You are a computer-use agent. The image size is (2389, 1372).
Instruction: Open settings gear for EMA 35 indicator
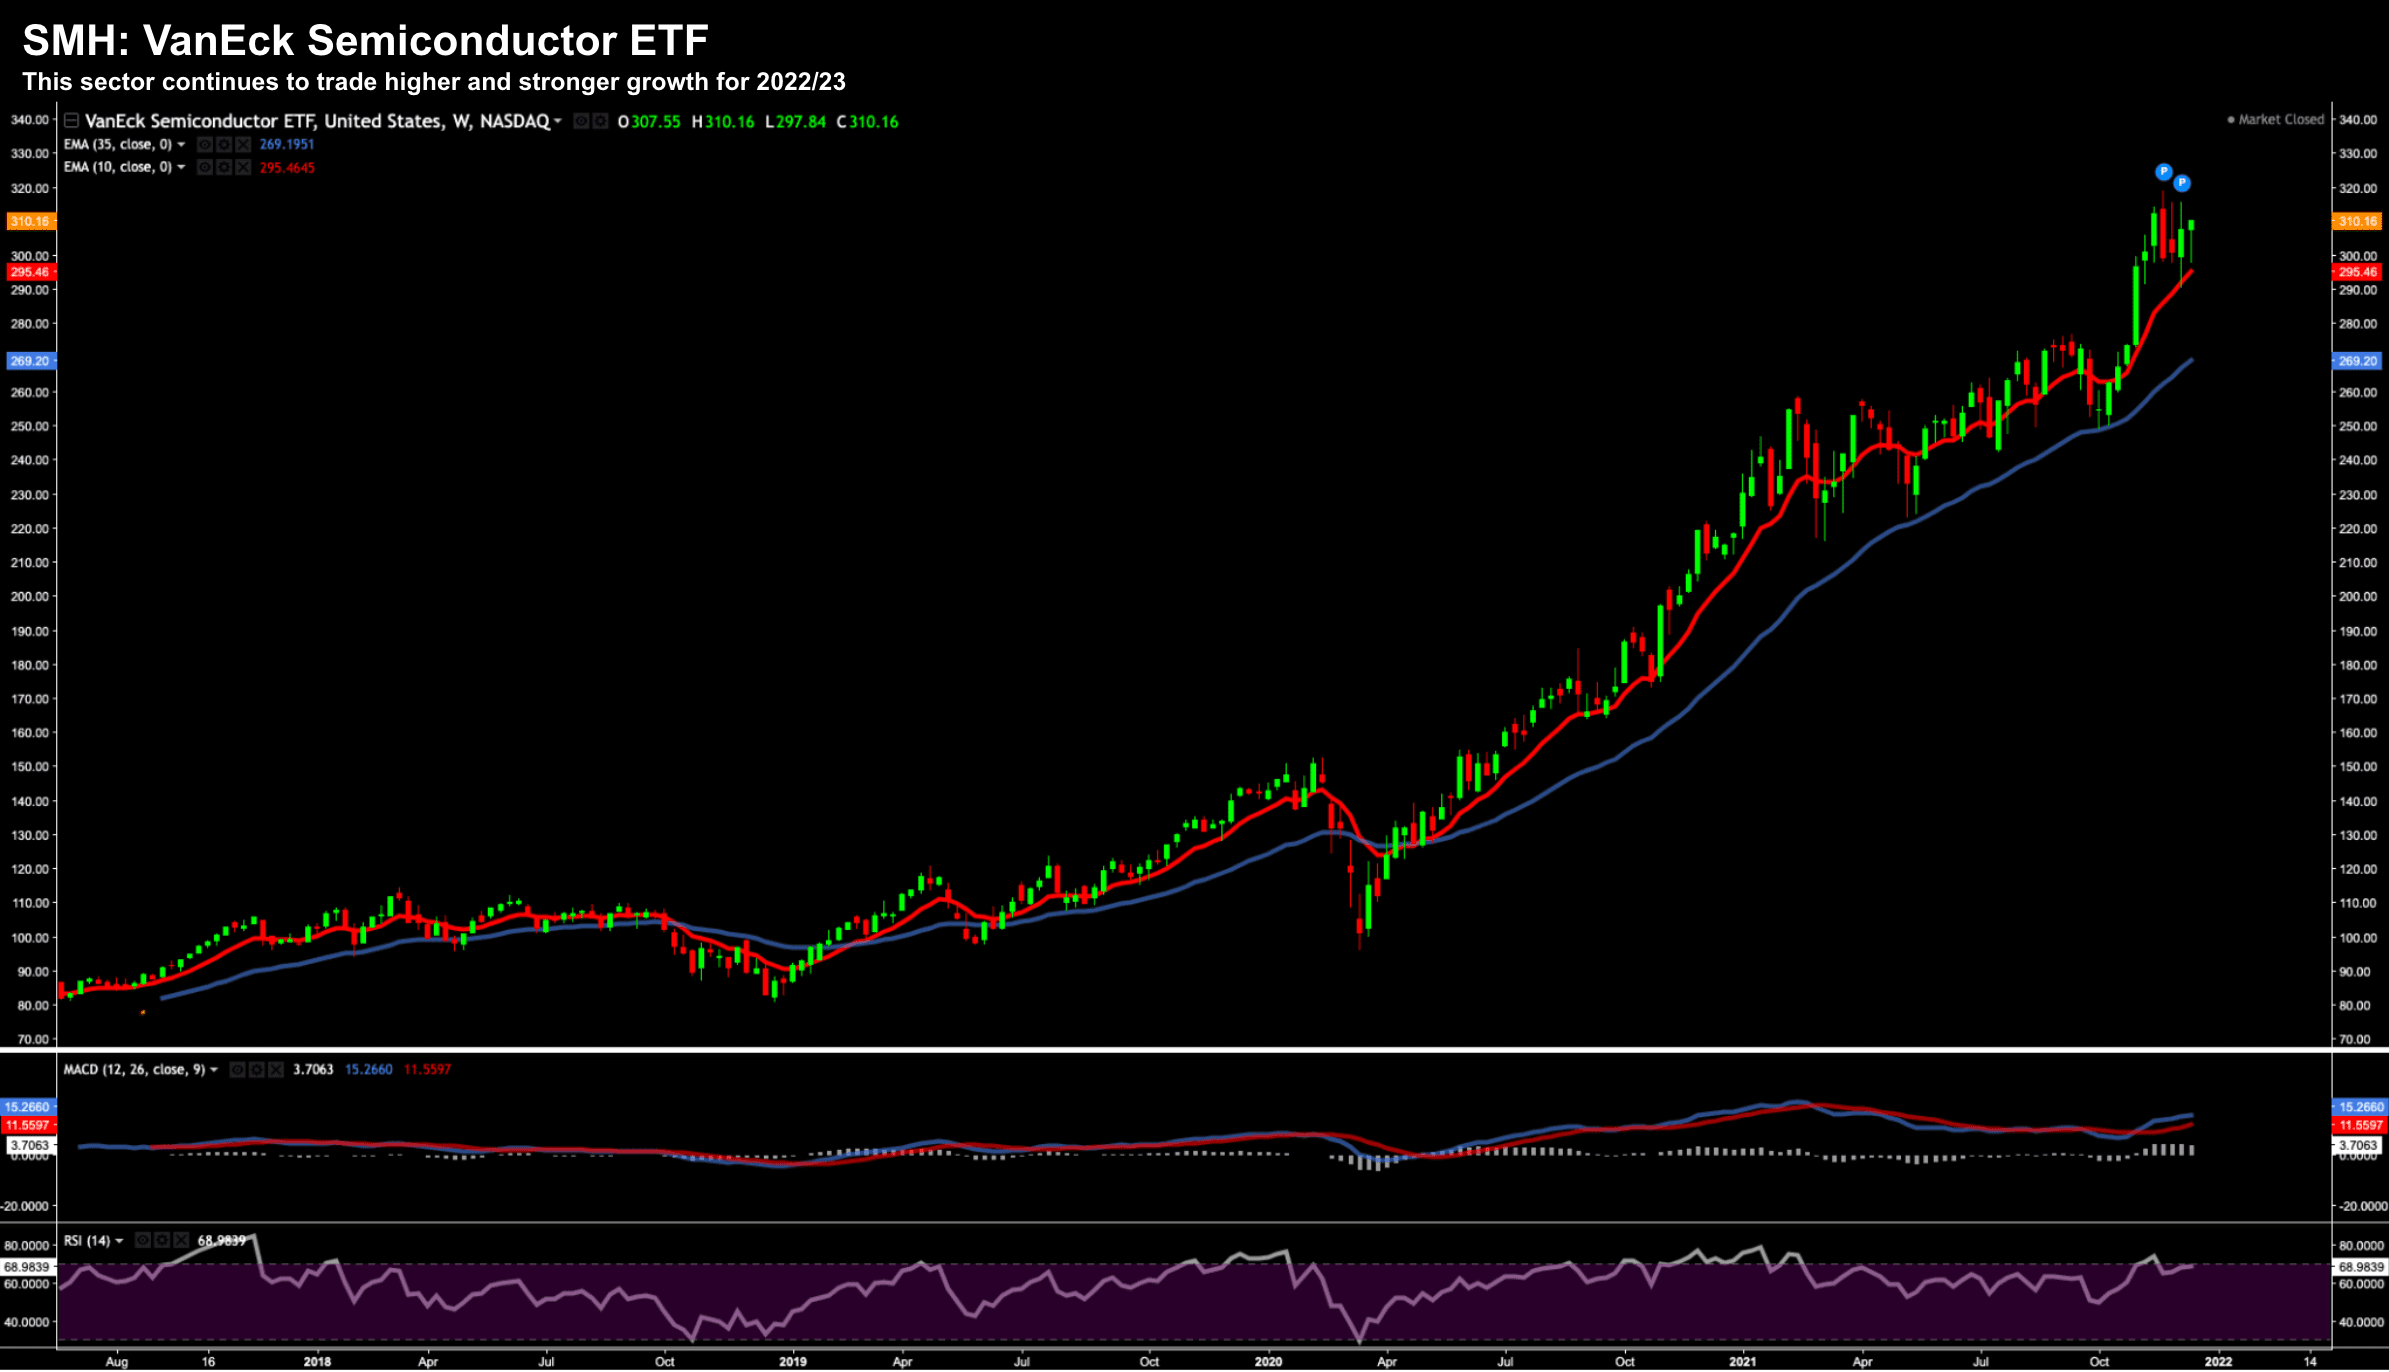tap(224, 145)
